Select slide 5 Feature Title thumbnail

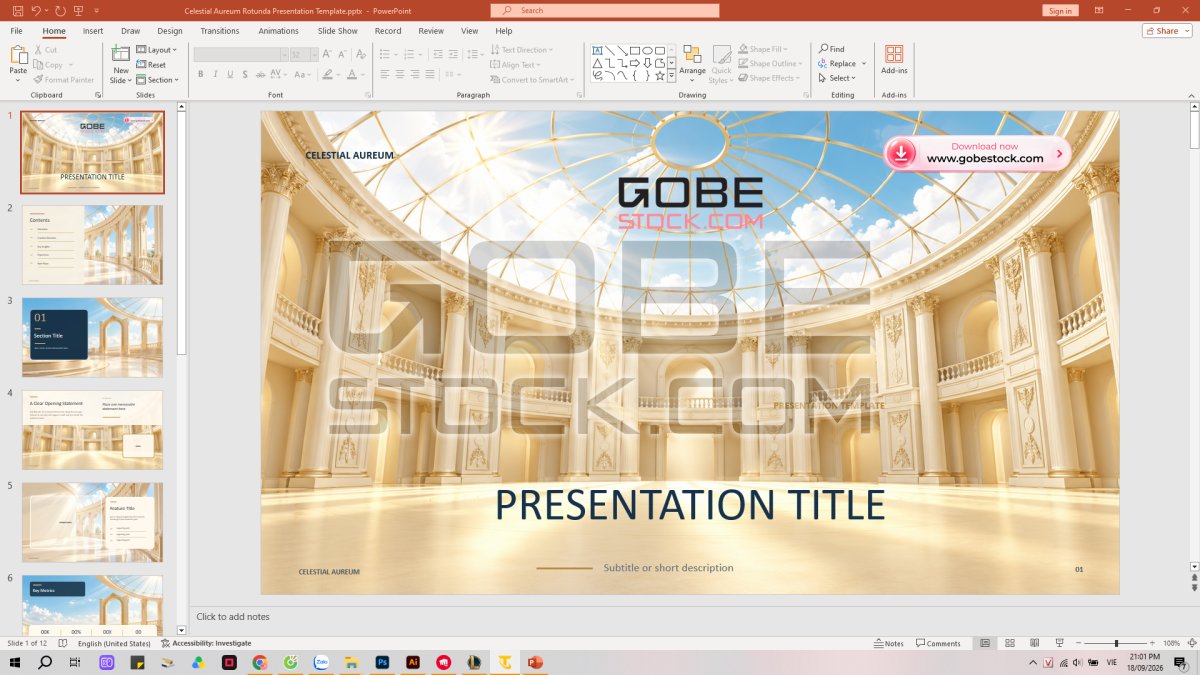(x=92, y=522)
